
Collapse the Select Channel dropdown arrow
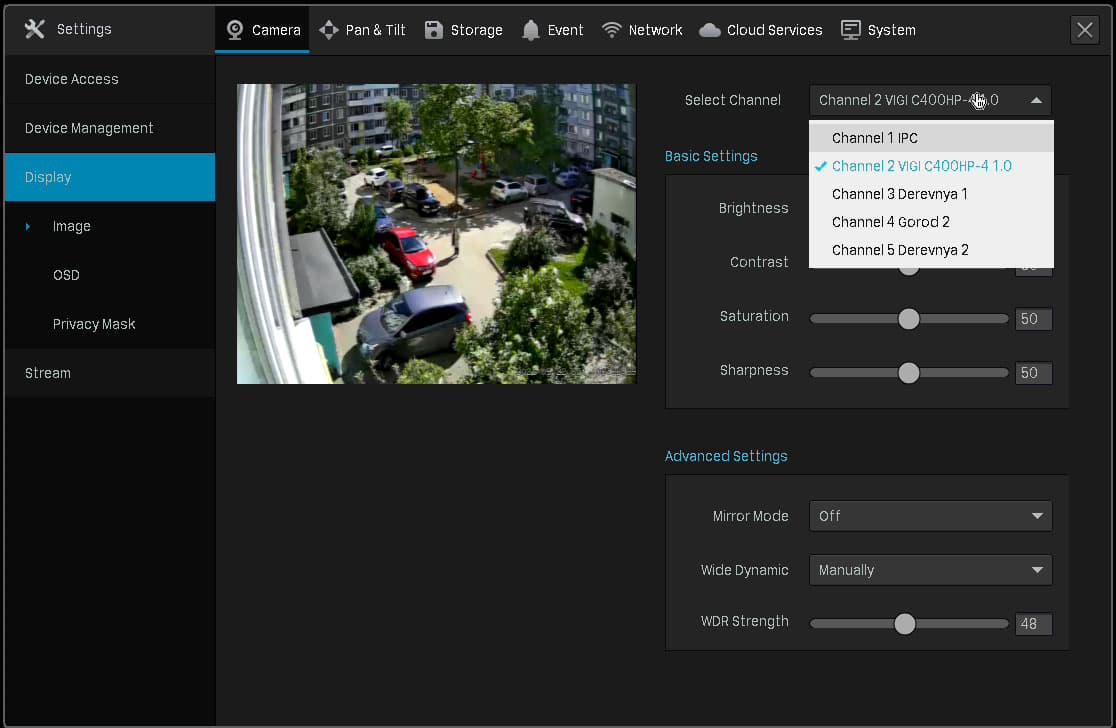tap(1036, 100)
